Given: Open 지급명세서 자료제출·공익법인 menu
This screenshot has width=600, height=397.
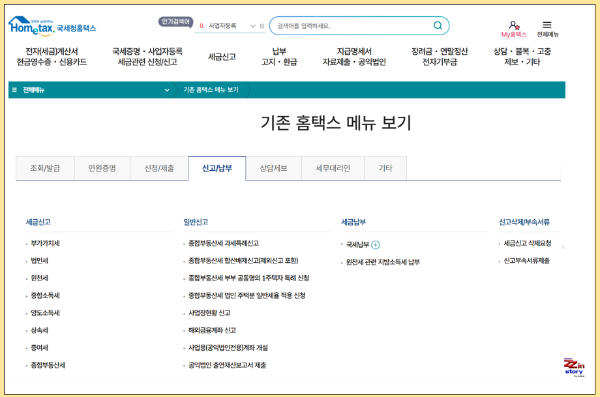Looking at the screenshot, I should (354, 57).
